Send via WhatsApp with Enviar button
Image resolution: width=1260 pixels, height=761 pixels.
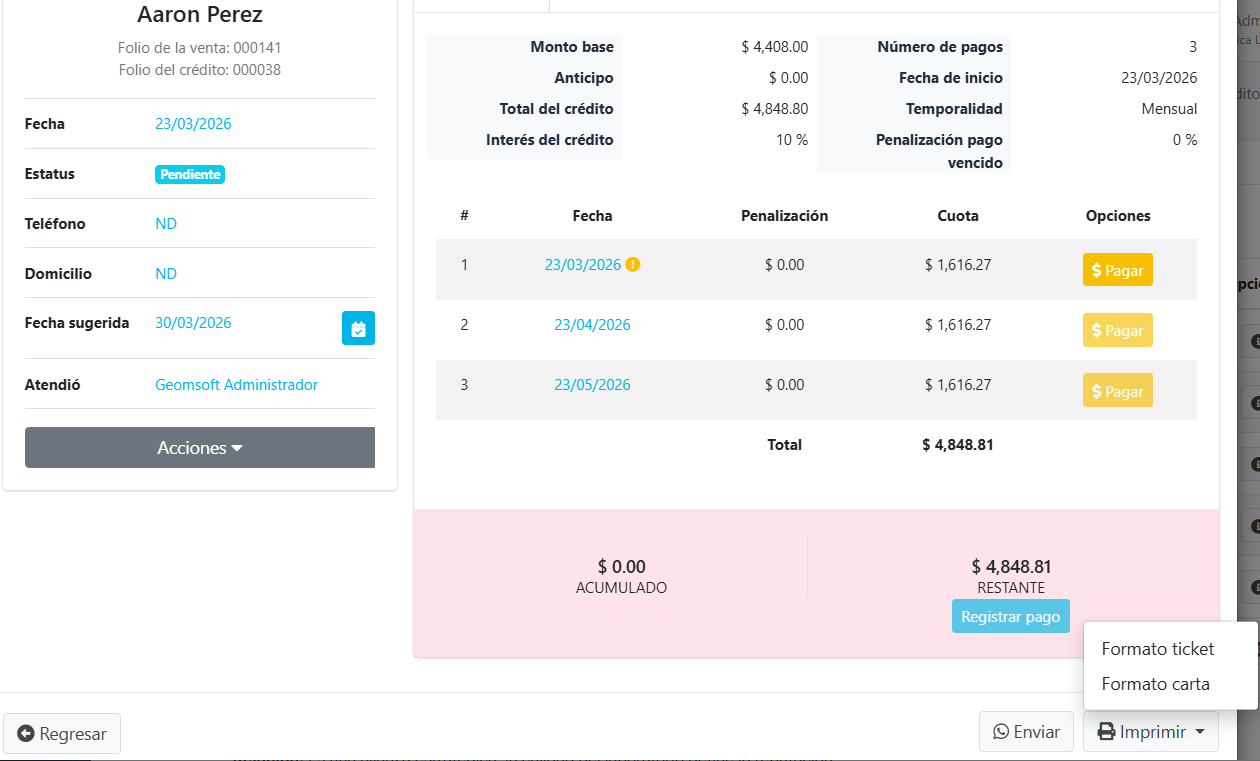(1026, 732)
